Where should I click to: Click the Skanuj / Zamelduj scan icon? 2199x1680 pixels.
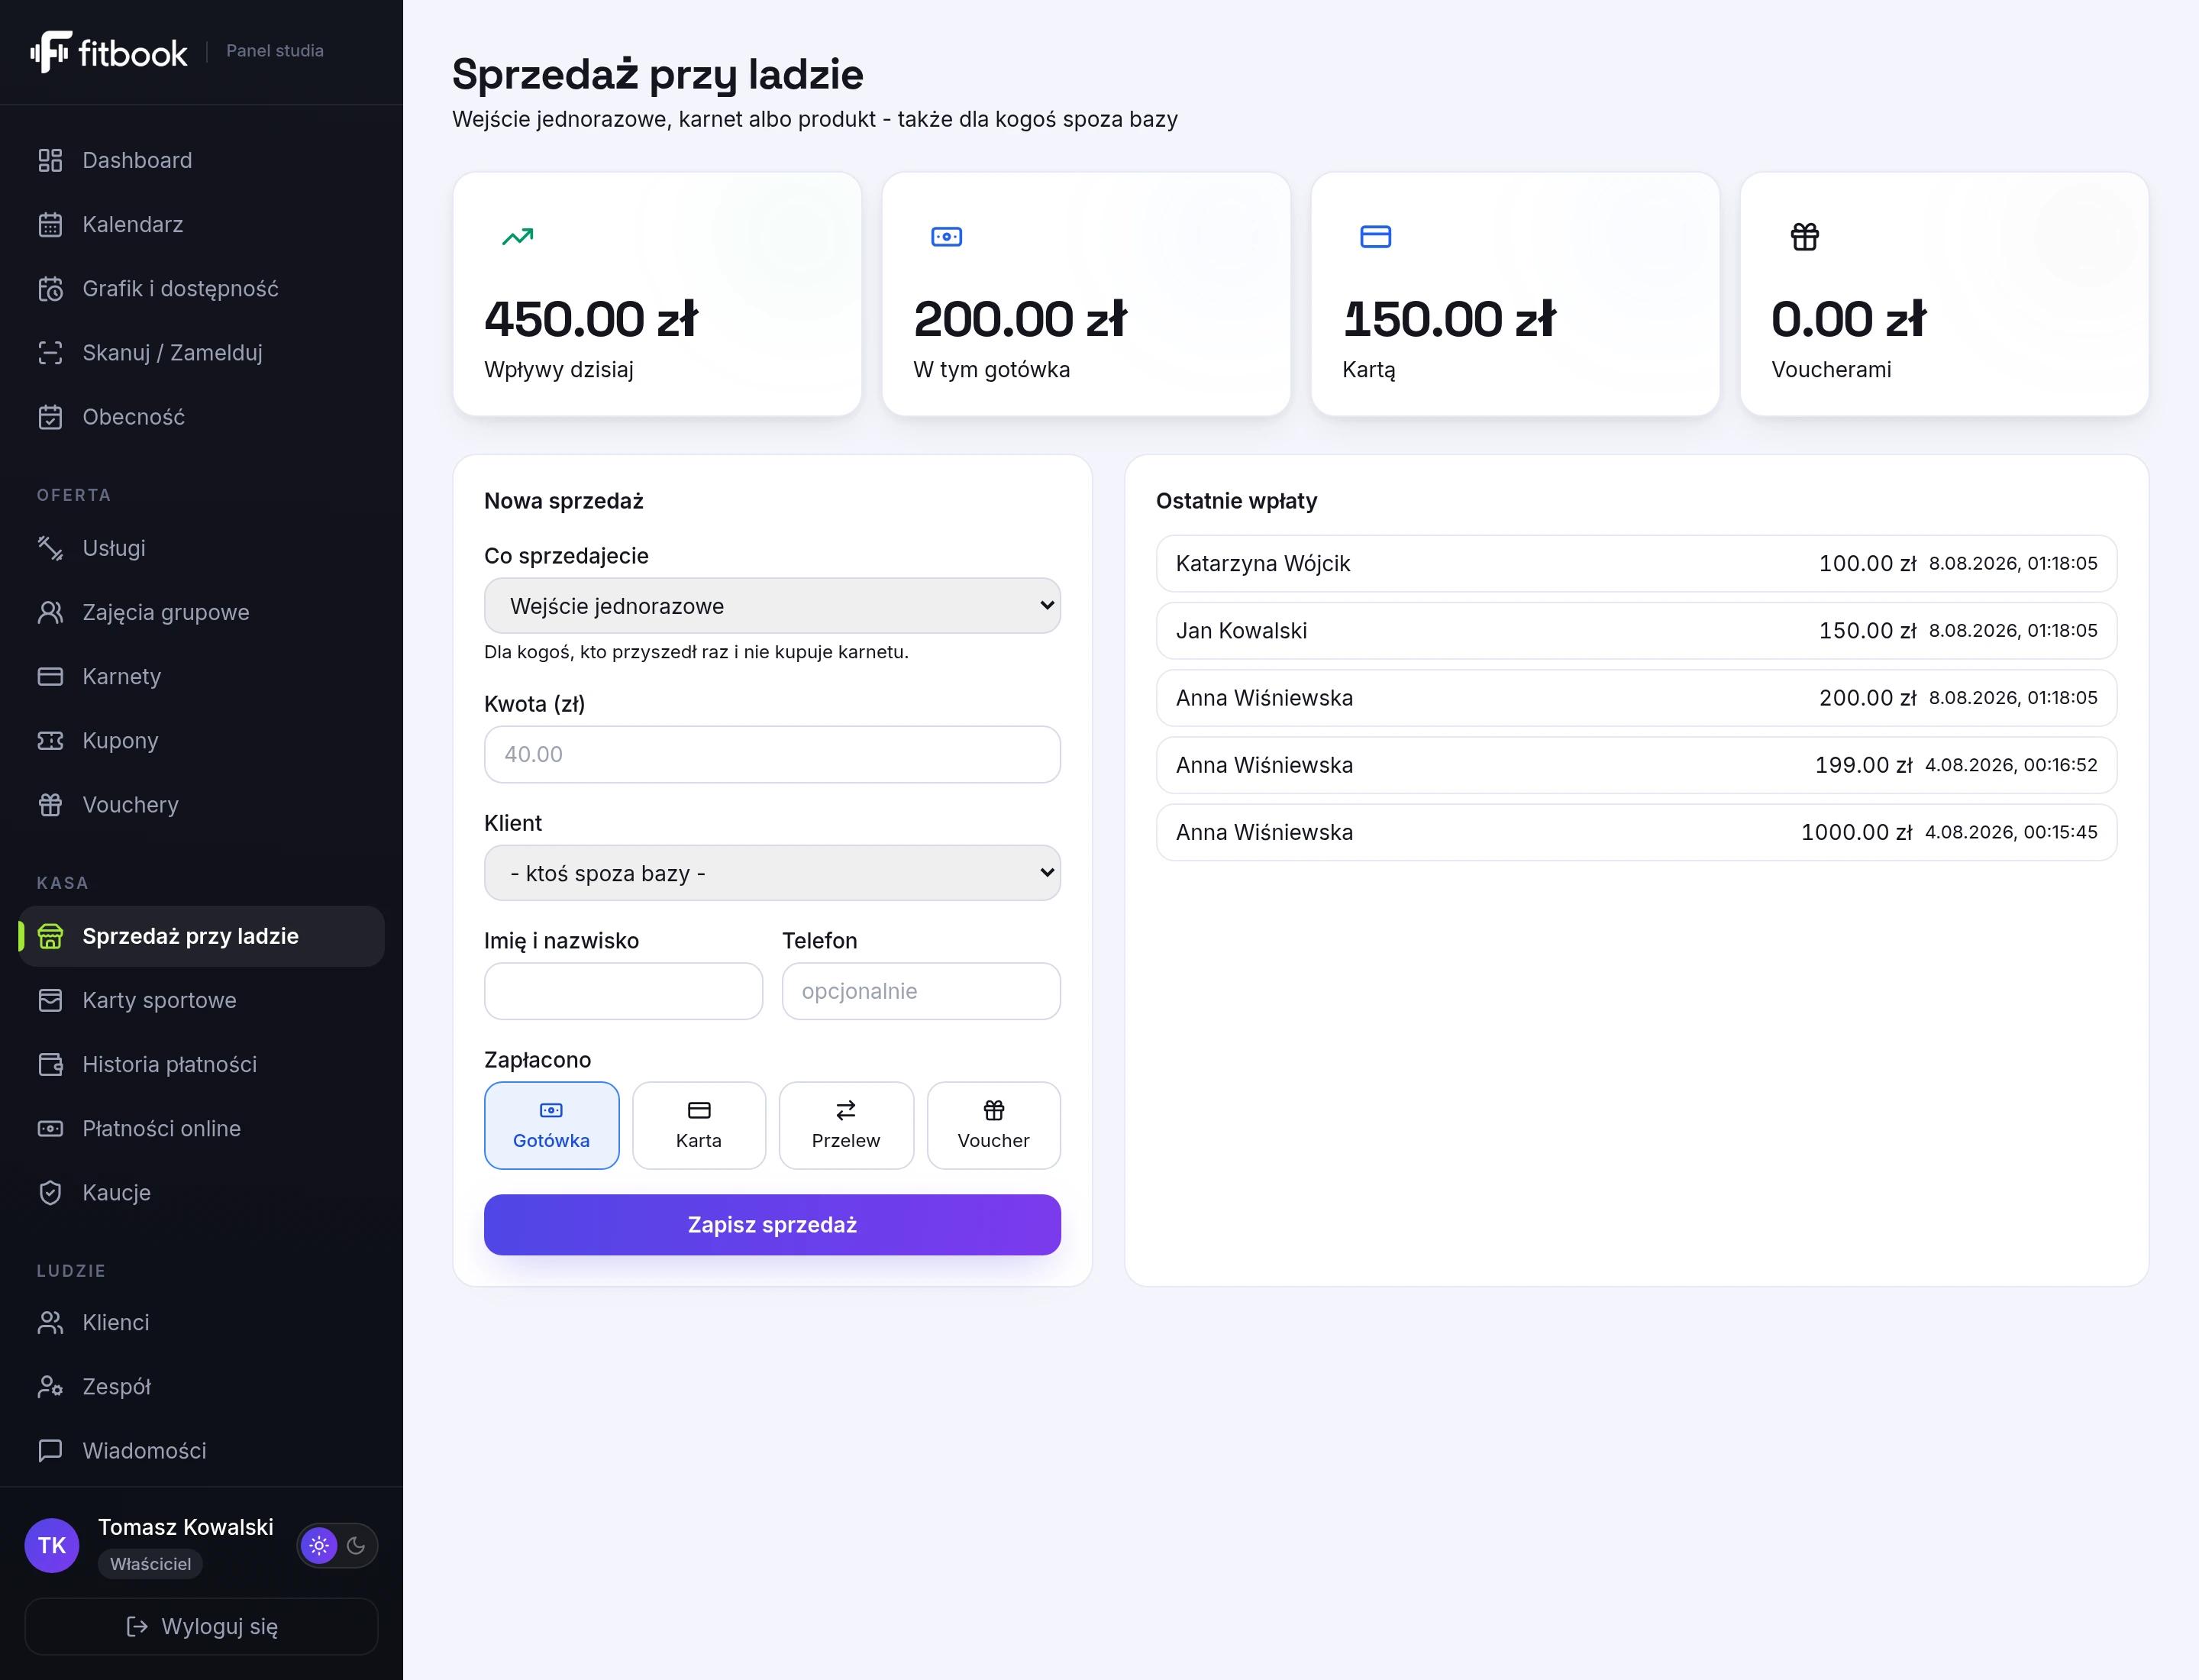click(x=50, y=352)
